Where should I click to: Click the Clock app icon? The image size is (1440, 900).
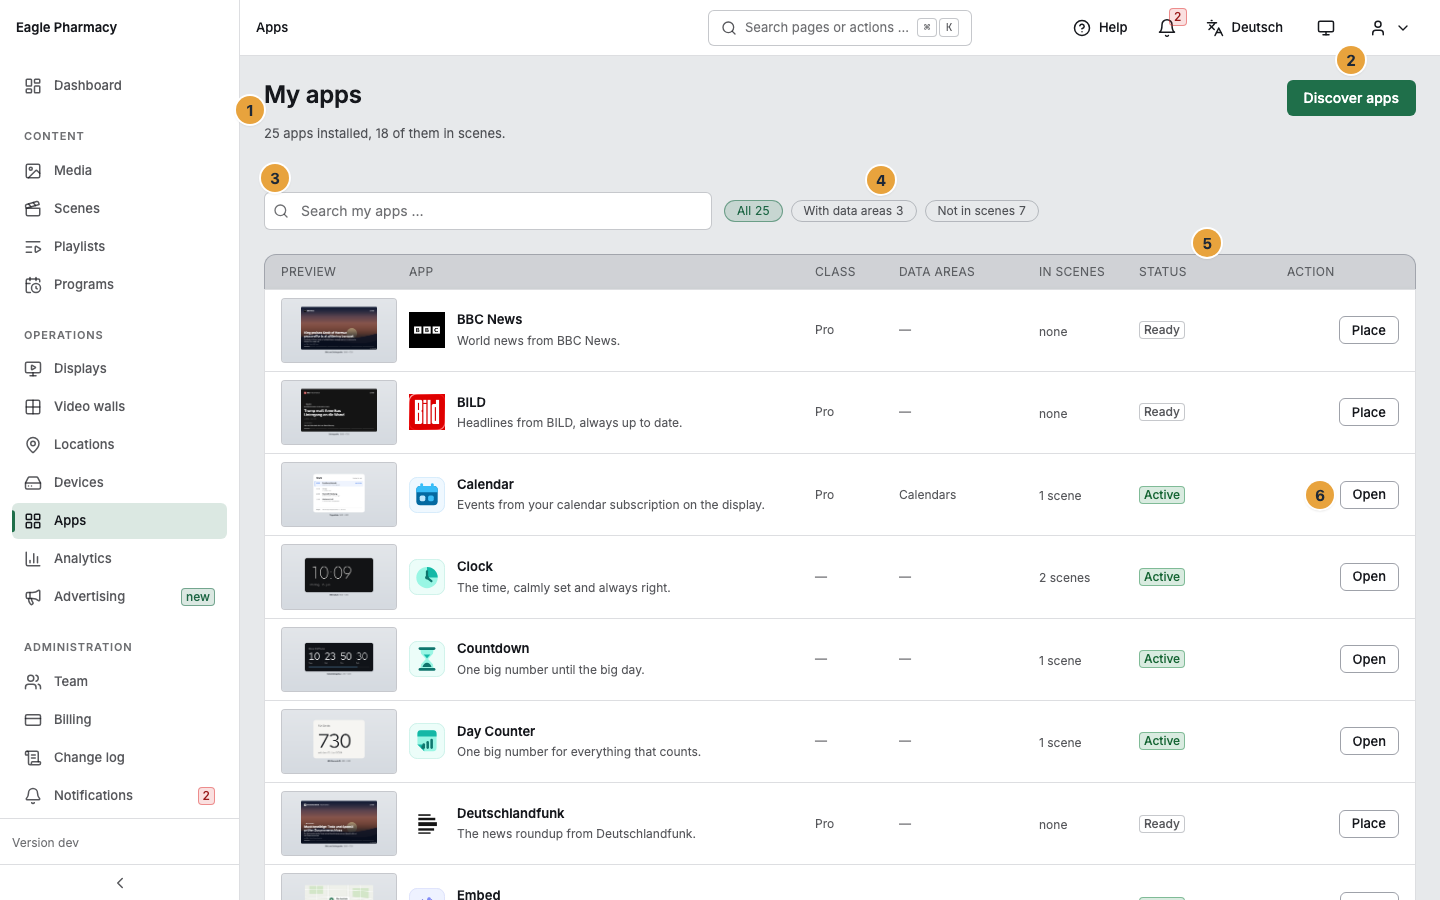427,577
